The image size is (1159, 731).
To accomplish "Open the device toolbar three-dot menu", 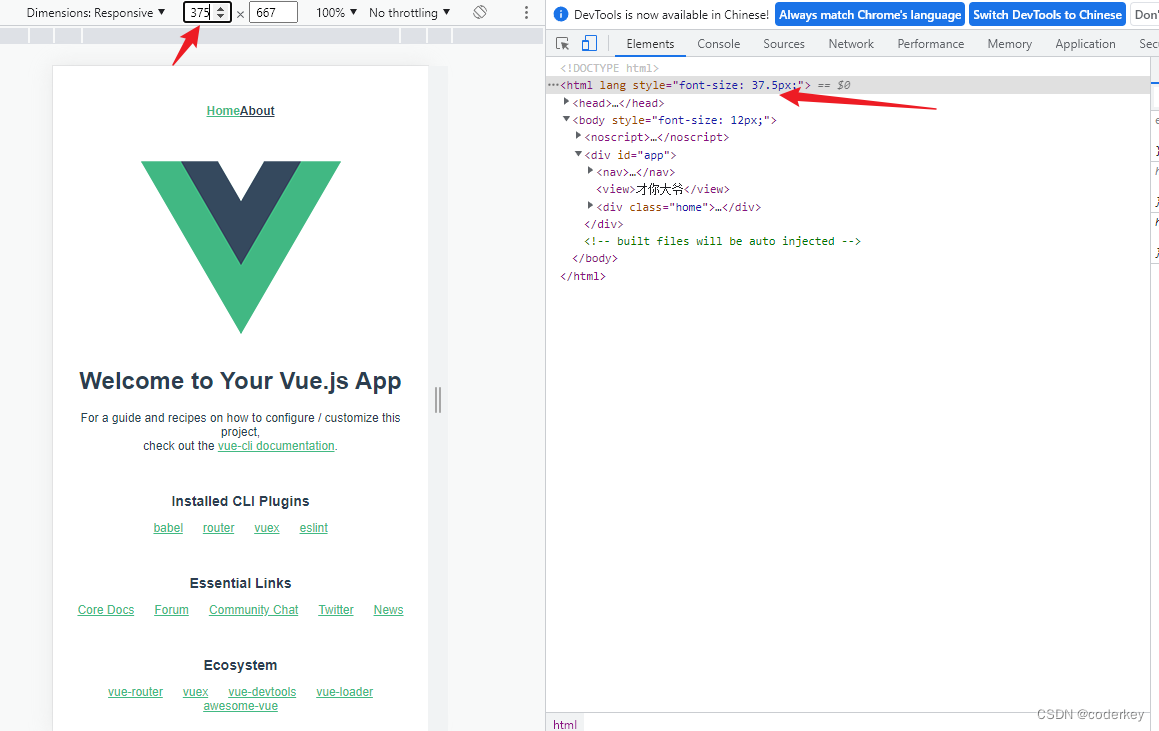I will (x=526, y=13).
